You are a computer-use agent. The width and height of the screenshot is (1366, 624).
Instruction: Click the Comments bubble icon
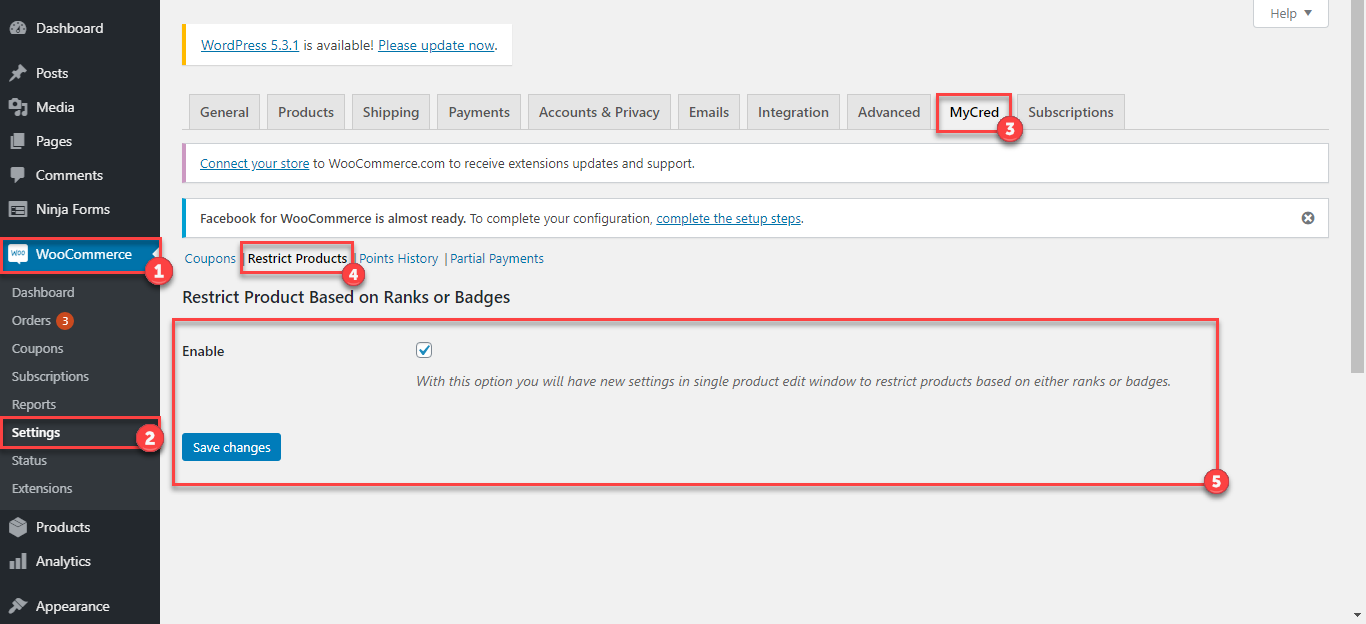click(18, 175)
